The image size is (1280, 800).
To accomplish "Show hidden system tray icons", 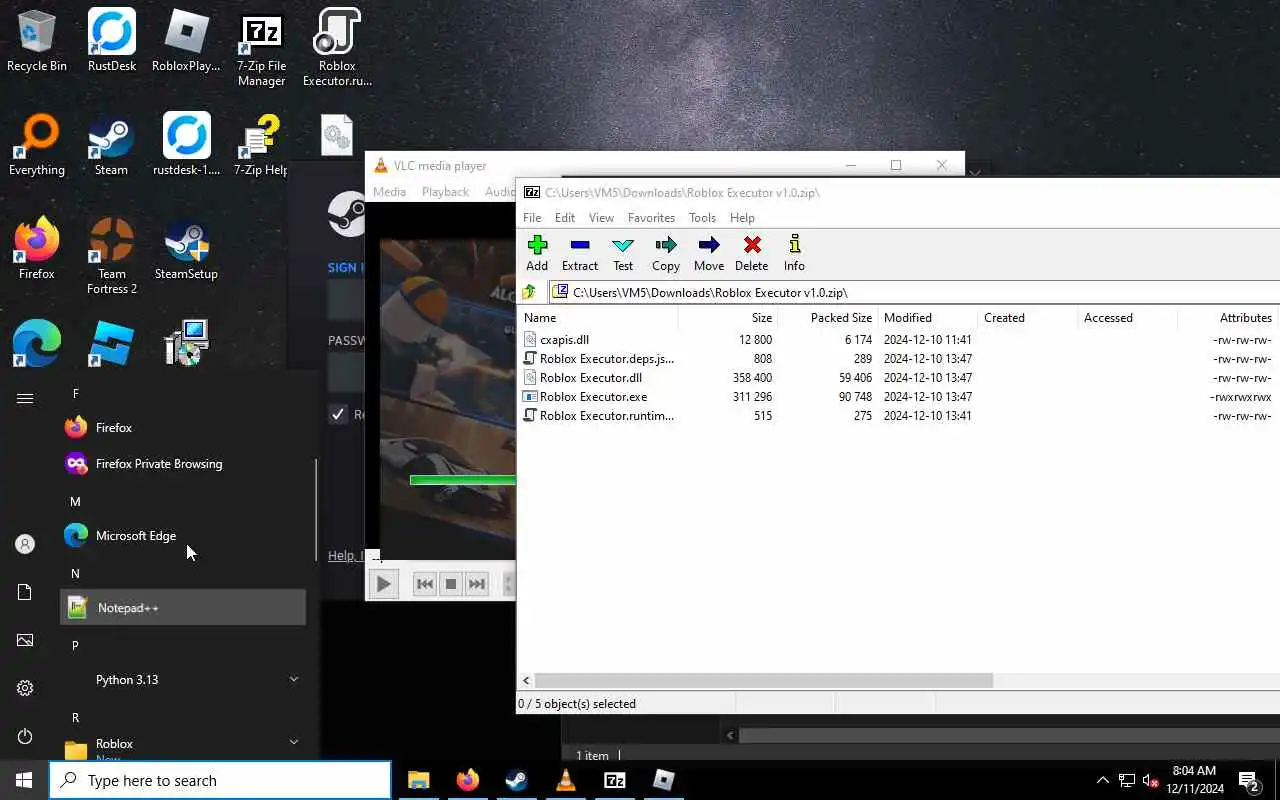I will (x=1102, y=780).
